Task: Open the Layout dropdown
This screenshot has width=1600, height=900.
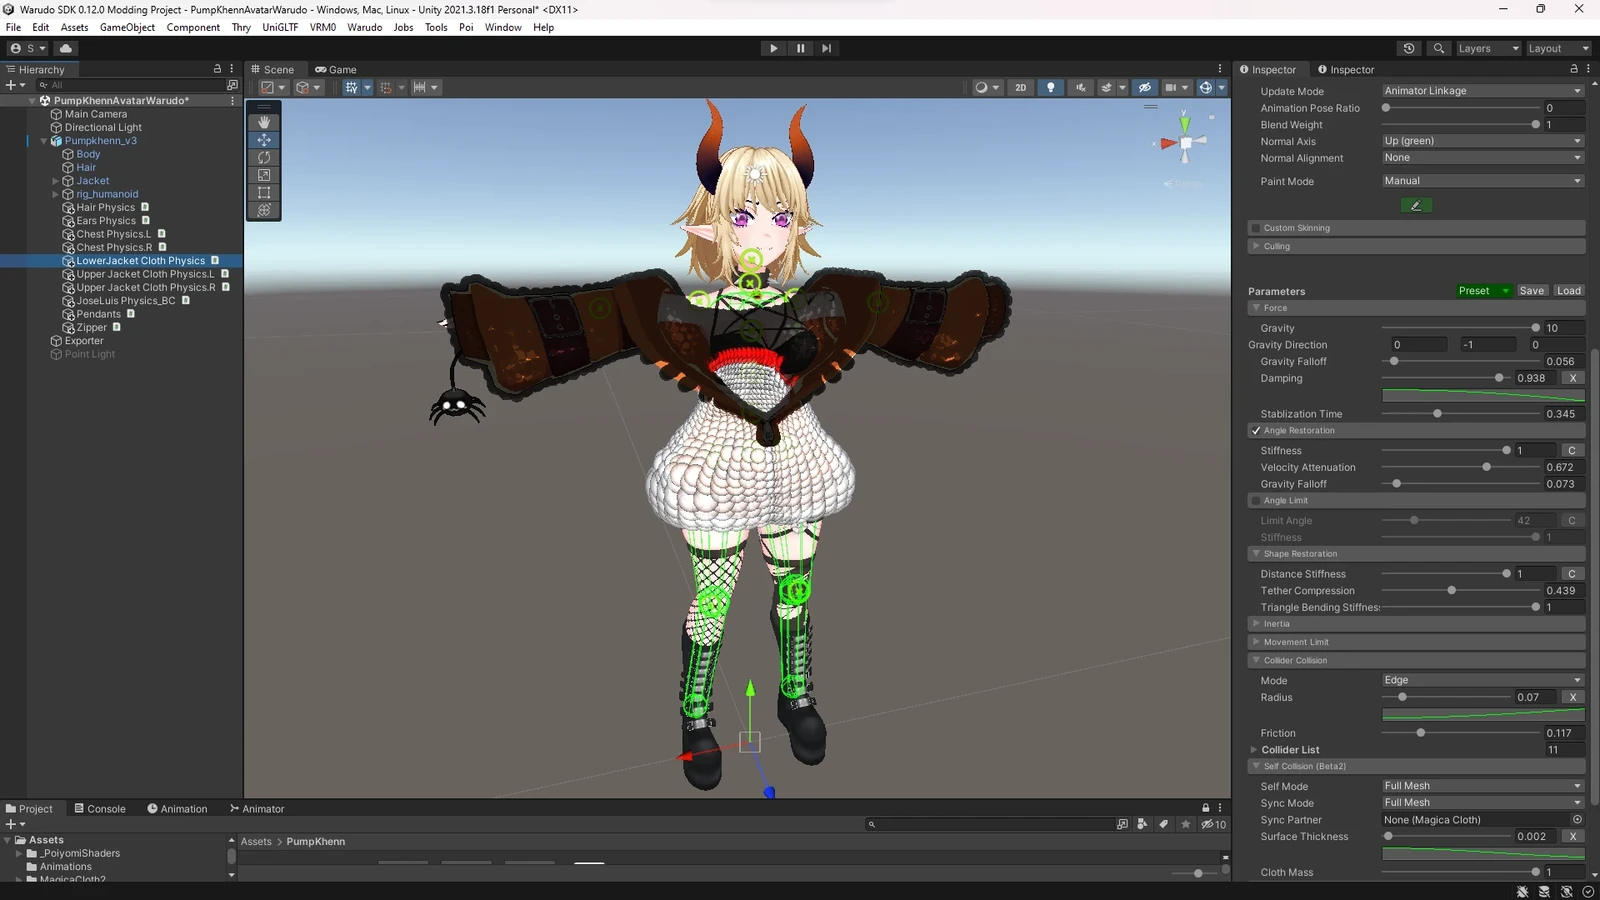Action: pos(1558,48)
